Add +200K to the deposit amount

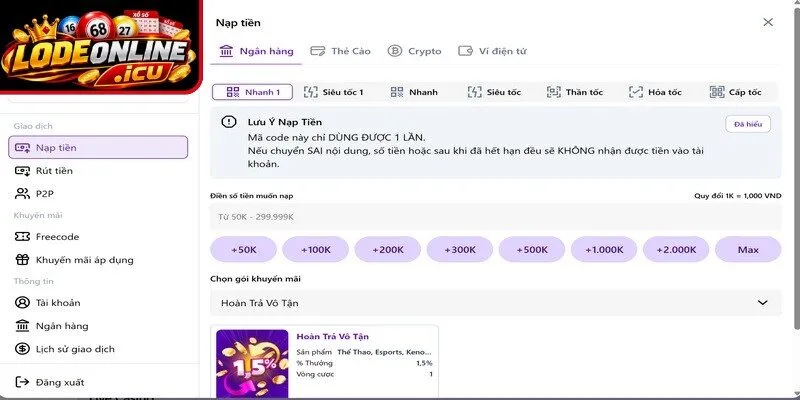tap(388, 249)
